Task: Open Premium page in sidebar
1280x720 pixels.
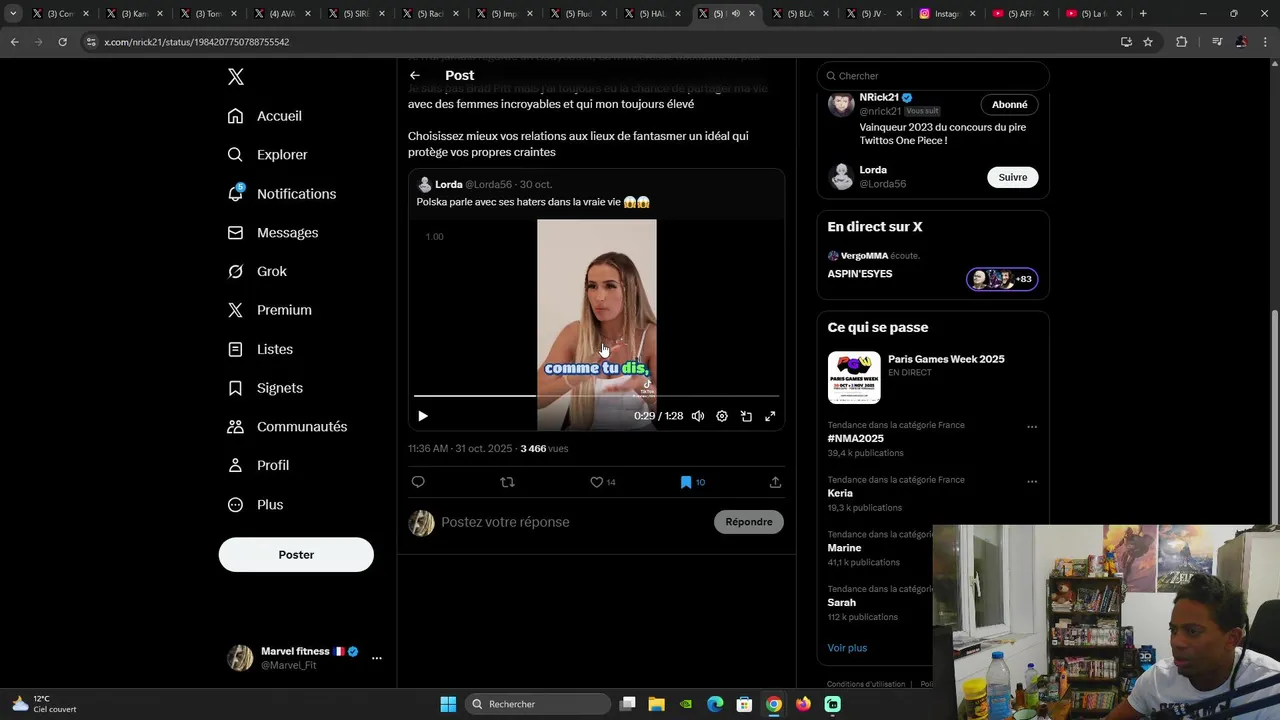Action: (269, 310)
